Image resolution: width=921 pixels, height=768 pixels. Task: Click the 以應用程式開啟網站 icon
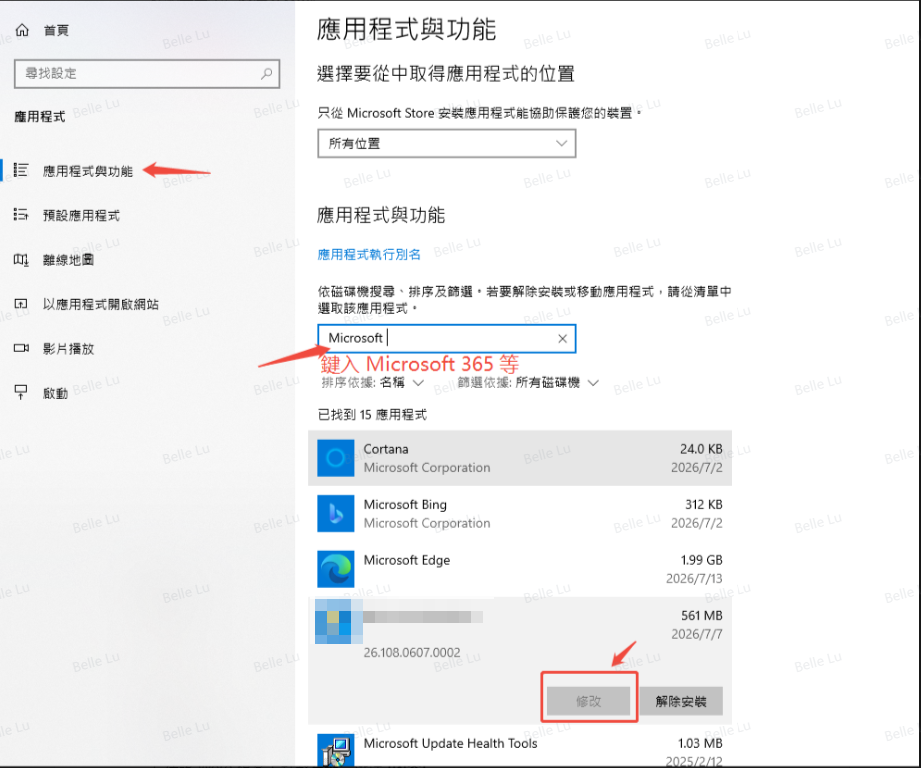click(x=21, y=304)
